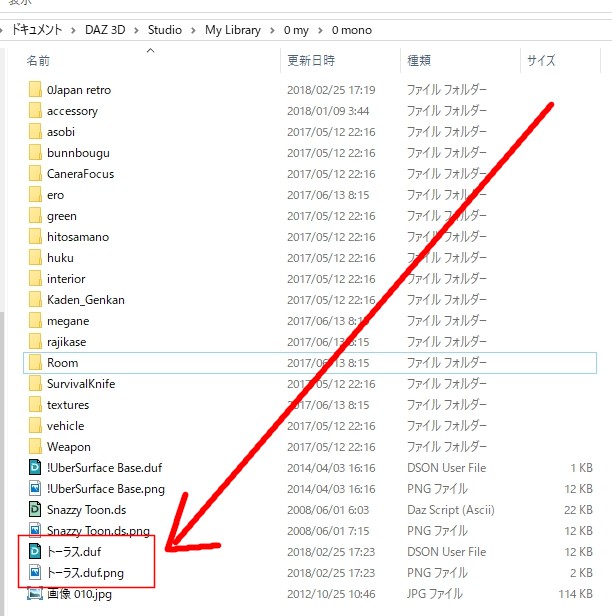Click the 22 KB size cell
612x616 pixels.
tap(578, 510)
